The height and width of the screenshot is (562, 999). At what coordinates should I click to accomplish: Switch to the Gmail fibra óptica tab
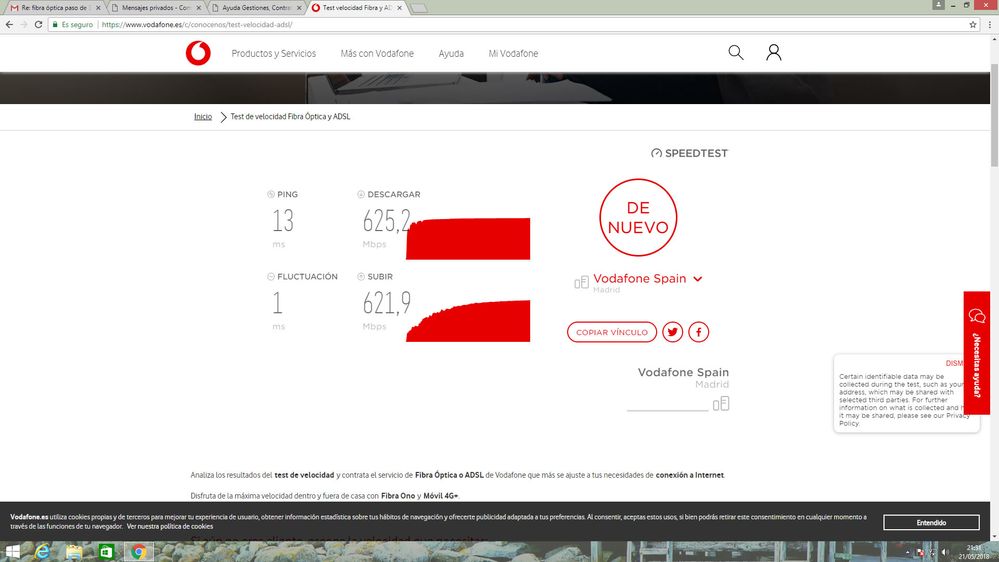[x=54, y=8]
